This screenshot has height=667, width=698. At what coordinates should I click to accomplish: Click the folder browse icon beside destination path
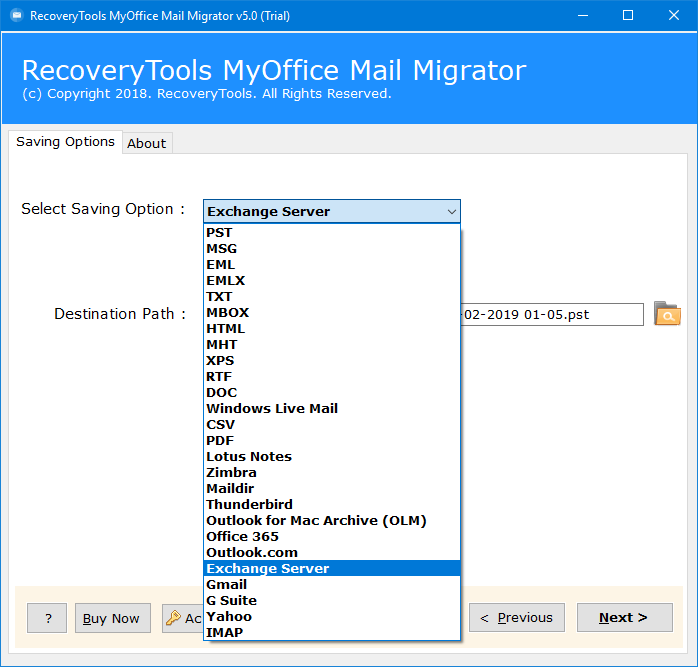[x=666, y=314]
